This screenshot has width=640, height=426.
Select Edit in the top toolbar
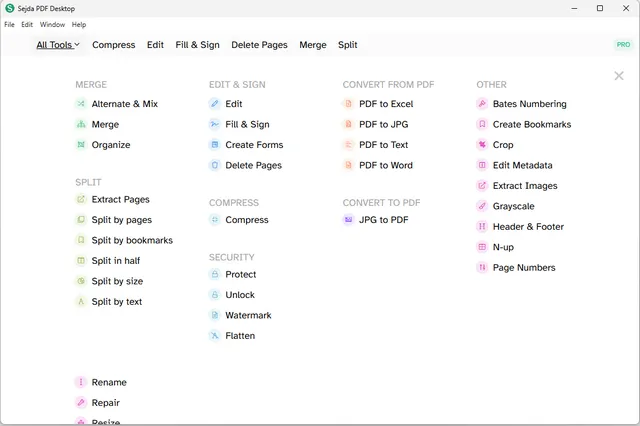(x=155, y=45)
